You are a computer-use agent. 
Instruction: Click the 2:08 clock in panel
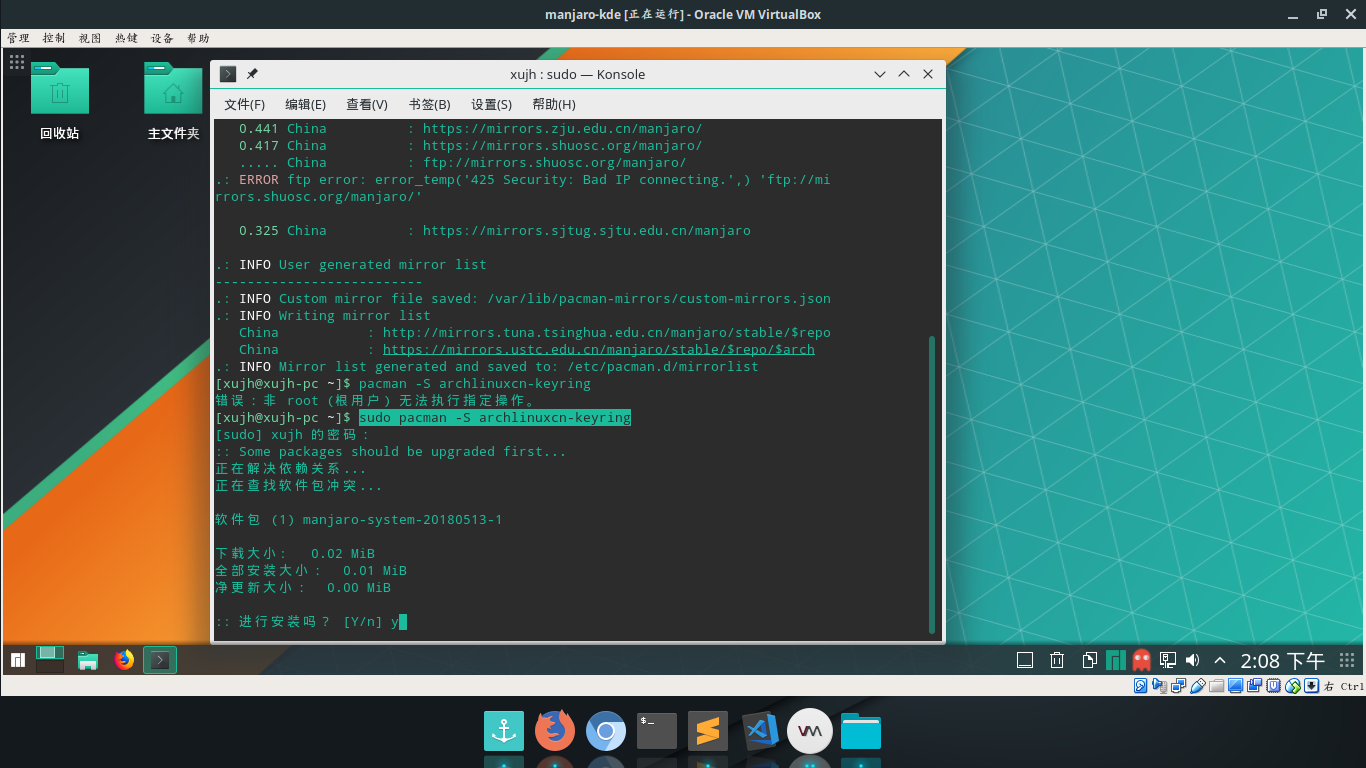click(x=1283, y=660)
